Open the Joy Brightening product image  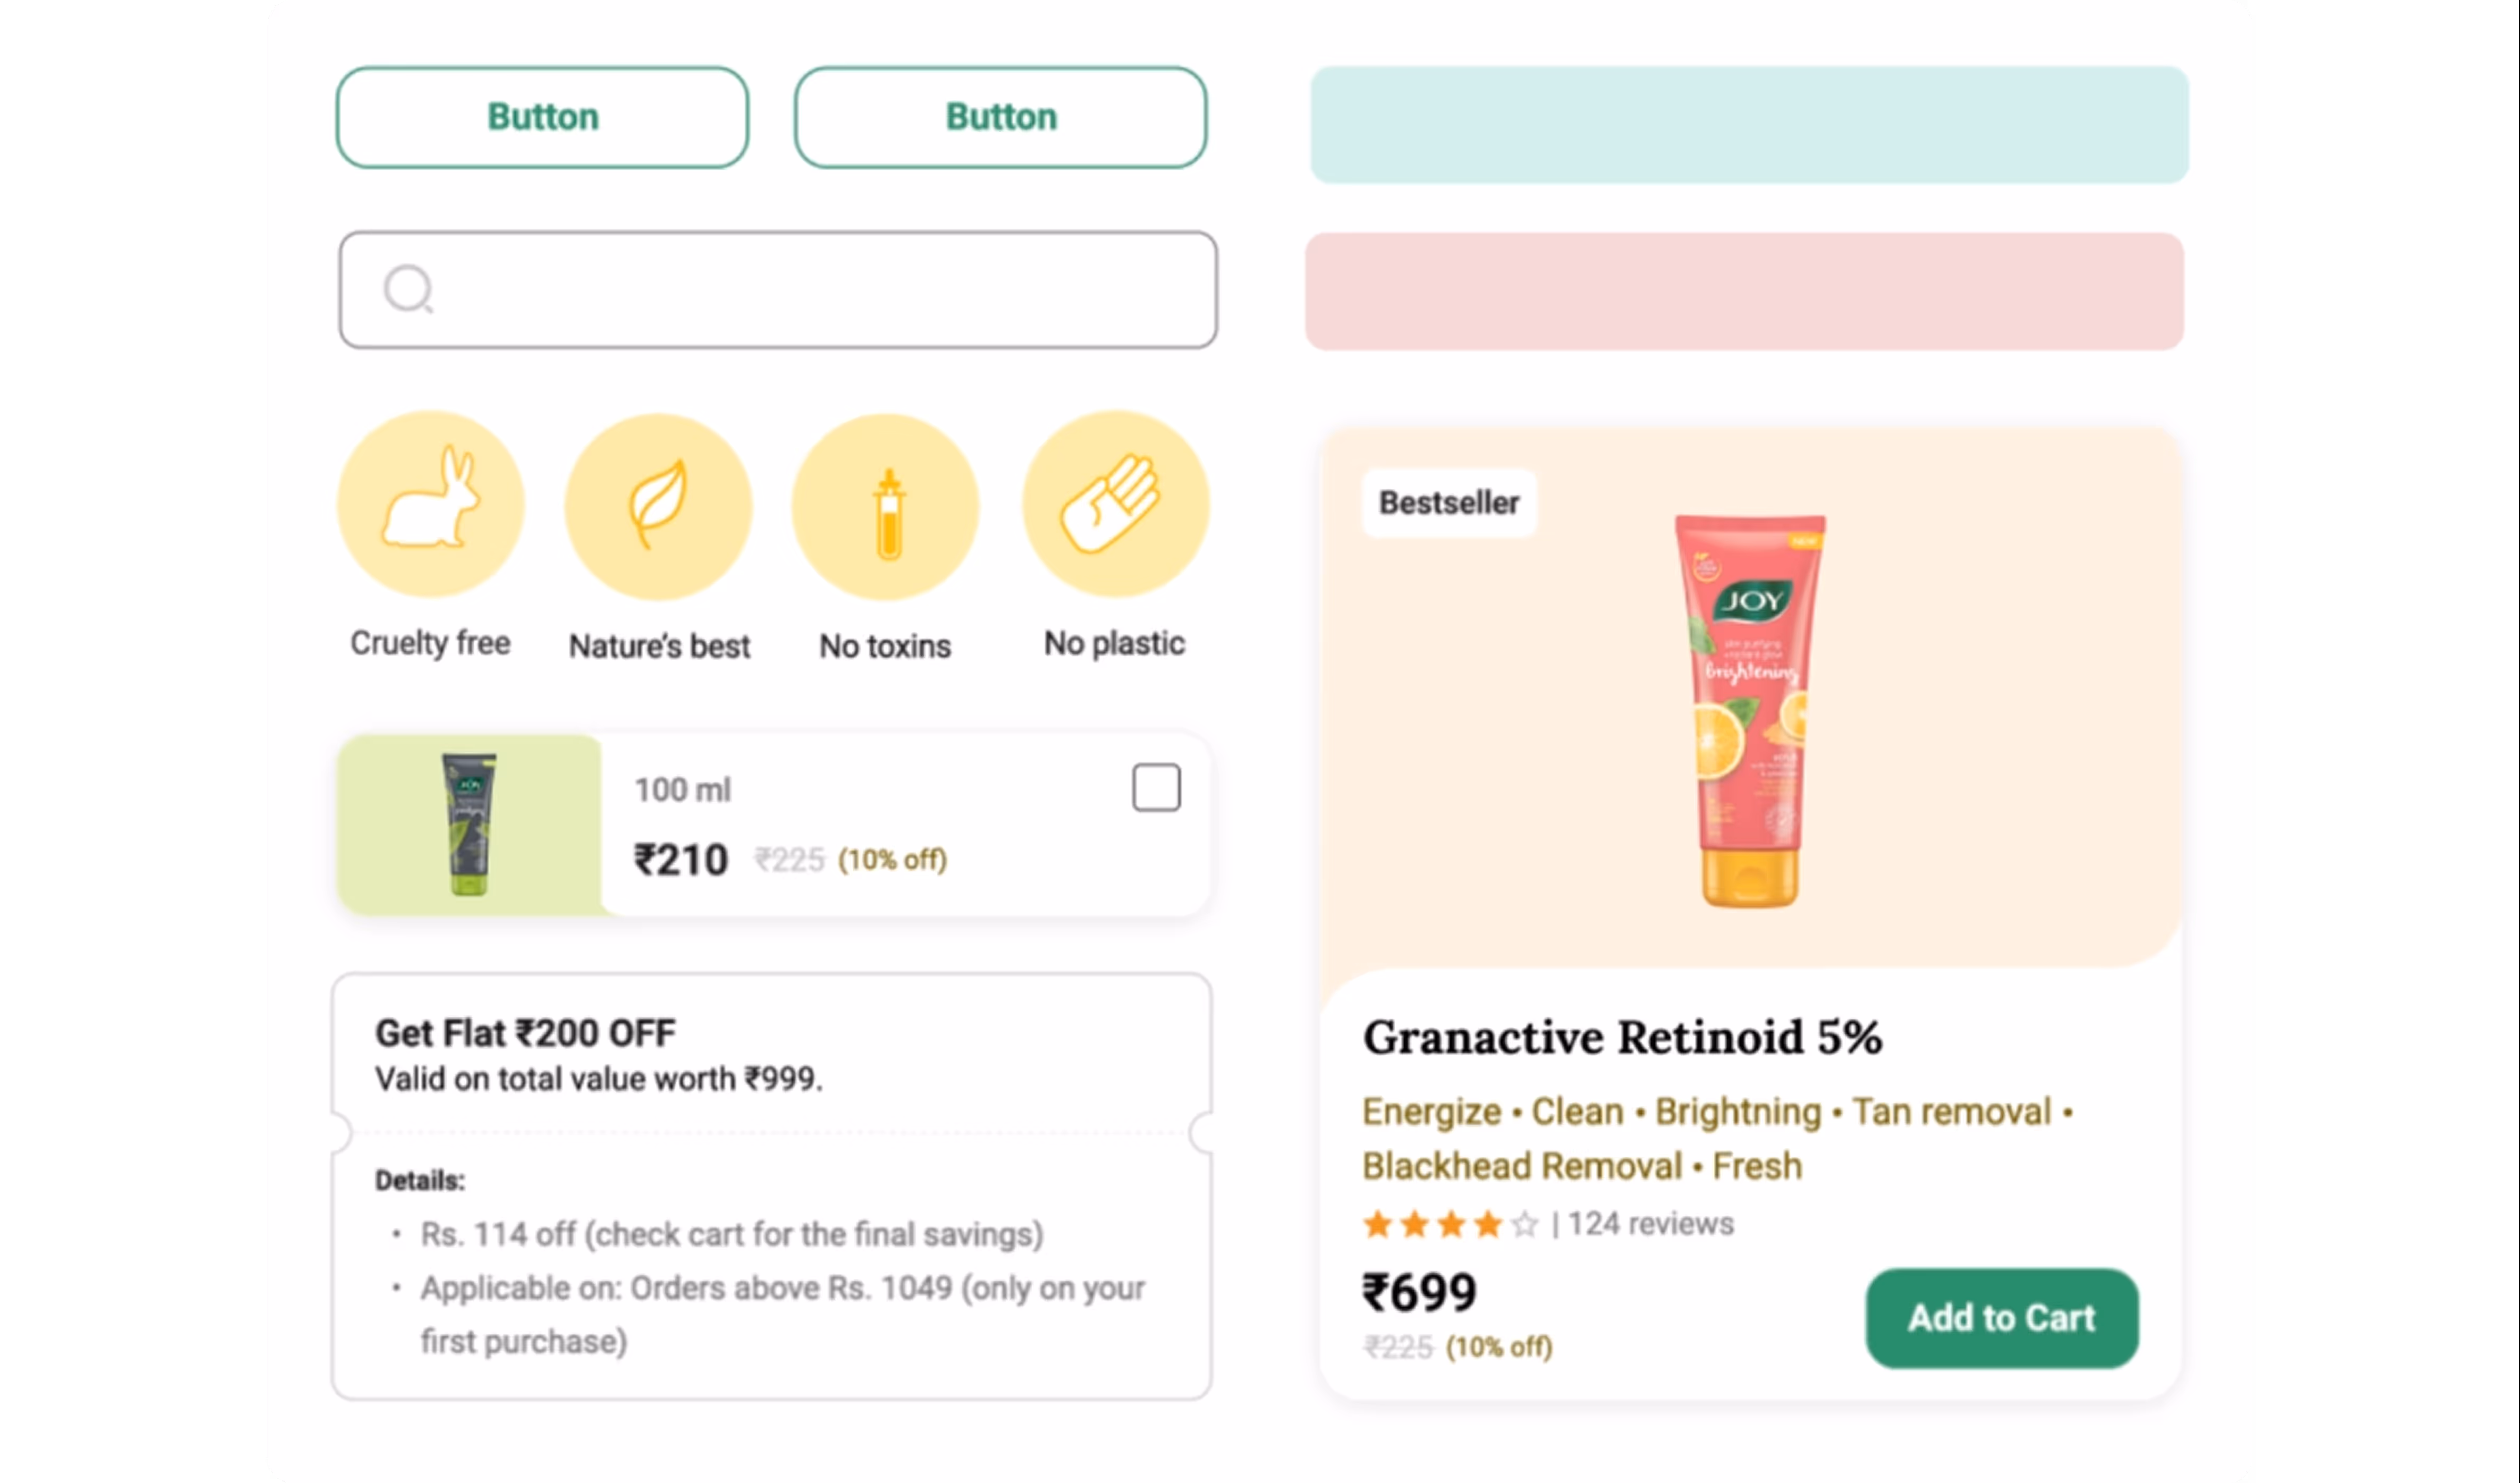pyautogui.click(x=1750, y=710)
